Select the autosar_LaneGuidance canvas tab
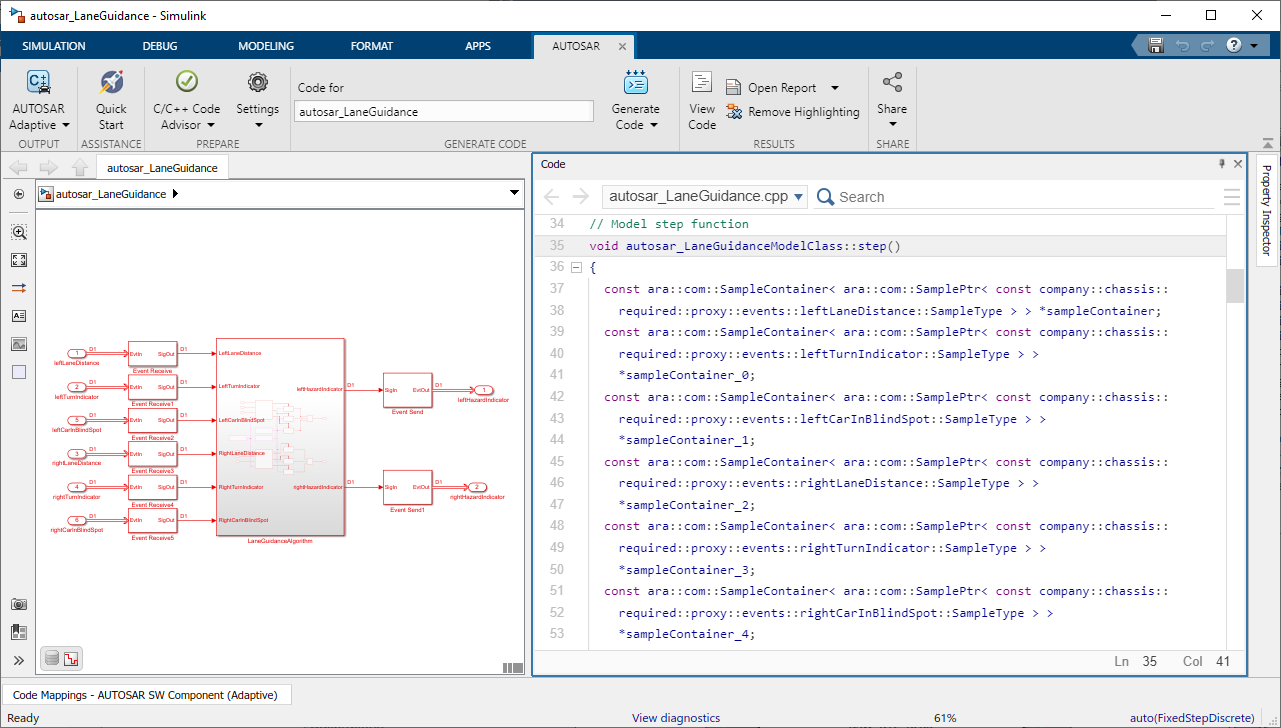Image resolution: width=1281 pixels, height=728 pixels. pyautogui.click(x=162, y=168)
